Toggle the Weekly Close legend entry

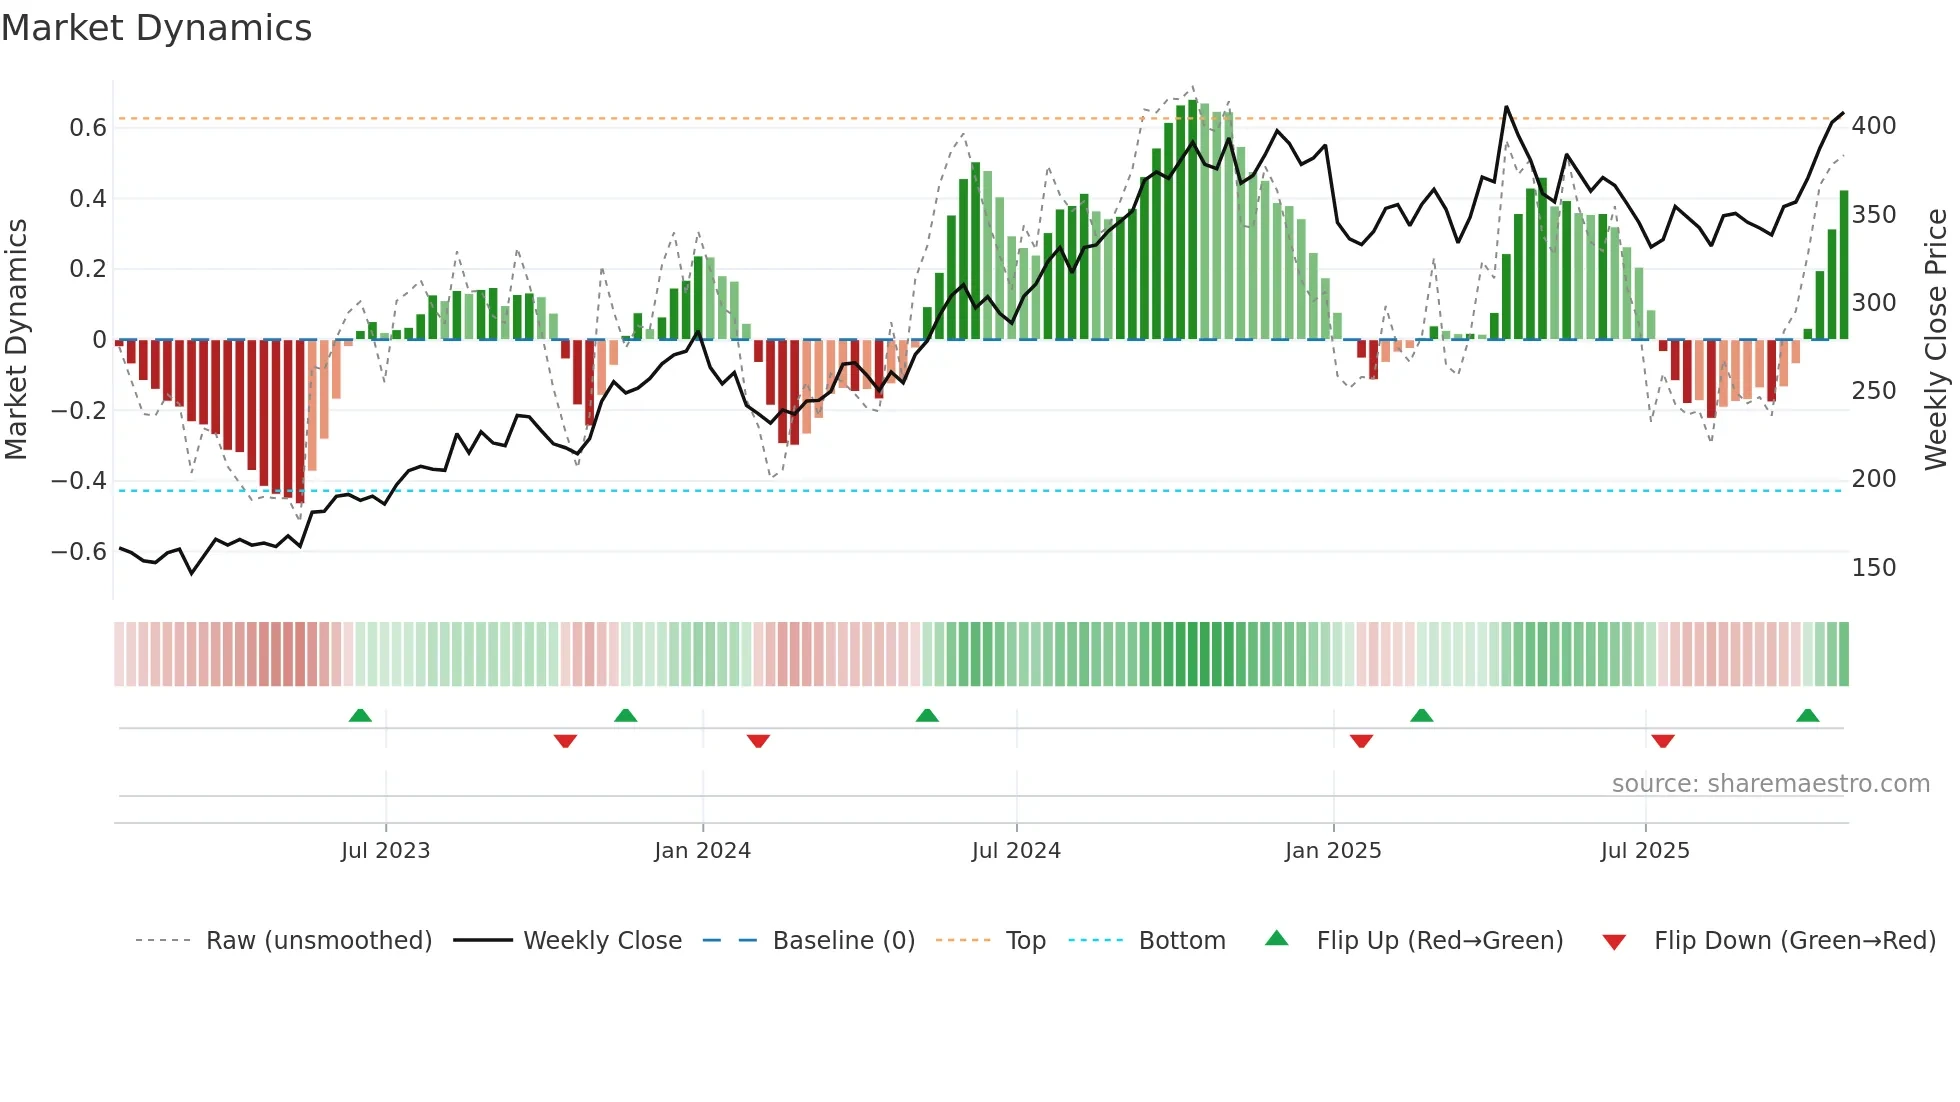click(568, 941)
